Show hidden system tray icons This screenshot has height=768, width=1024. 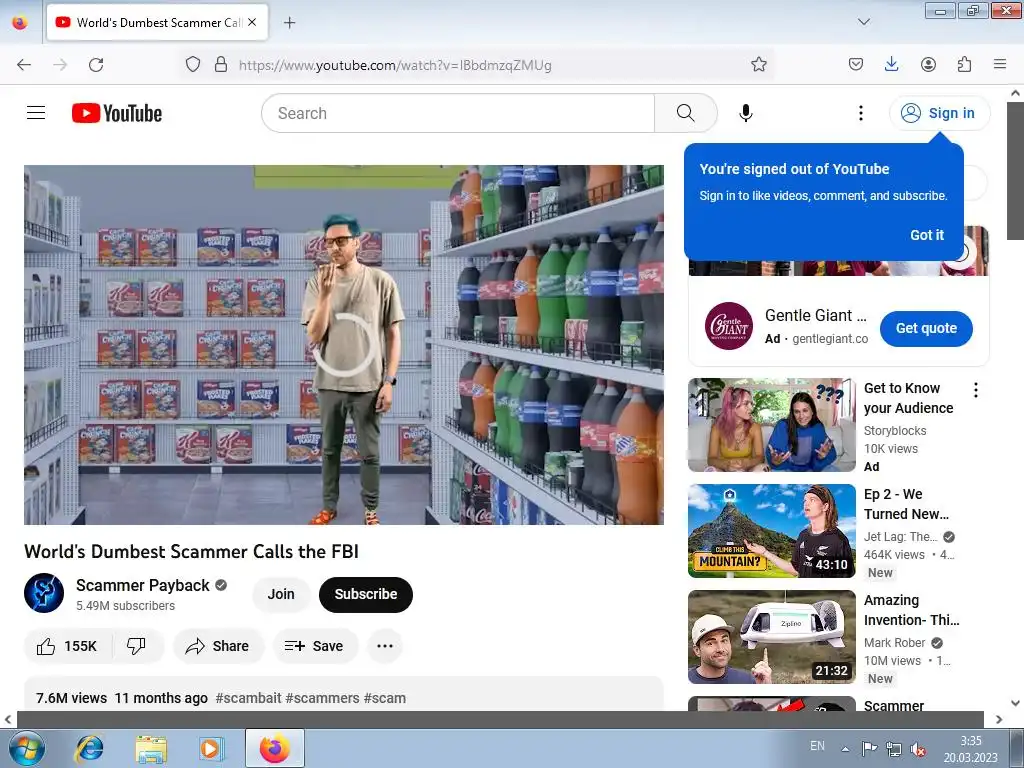(845, 749)
